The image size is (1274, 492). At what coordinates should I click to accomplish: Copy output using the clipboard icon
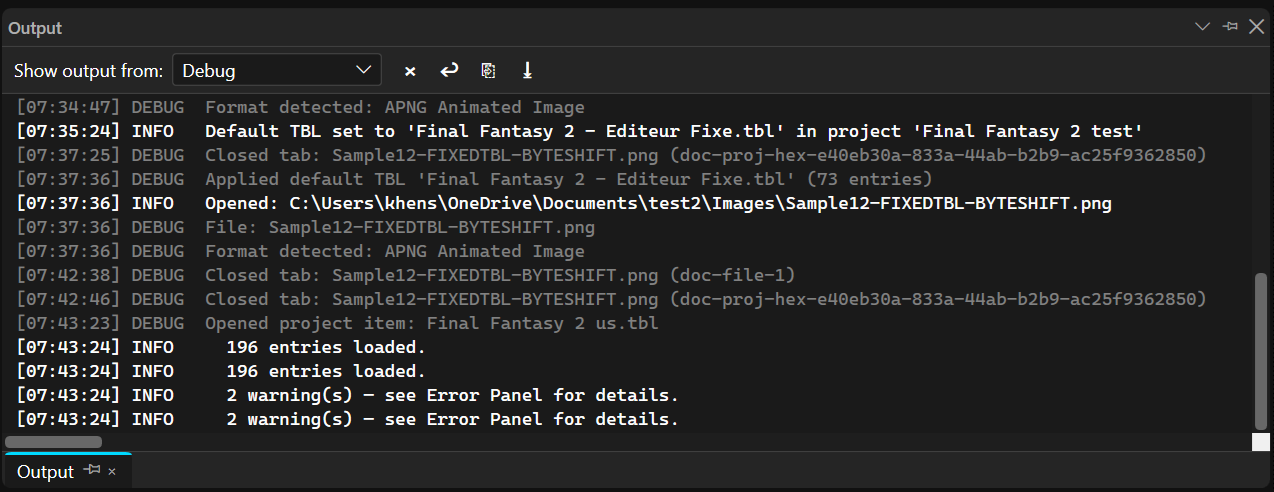click(488, 71)
